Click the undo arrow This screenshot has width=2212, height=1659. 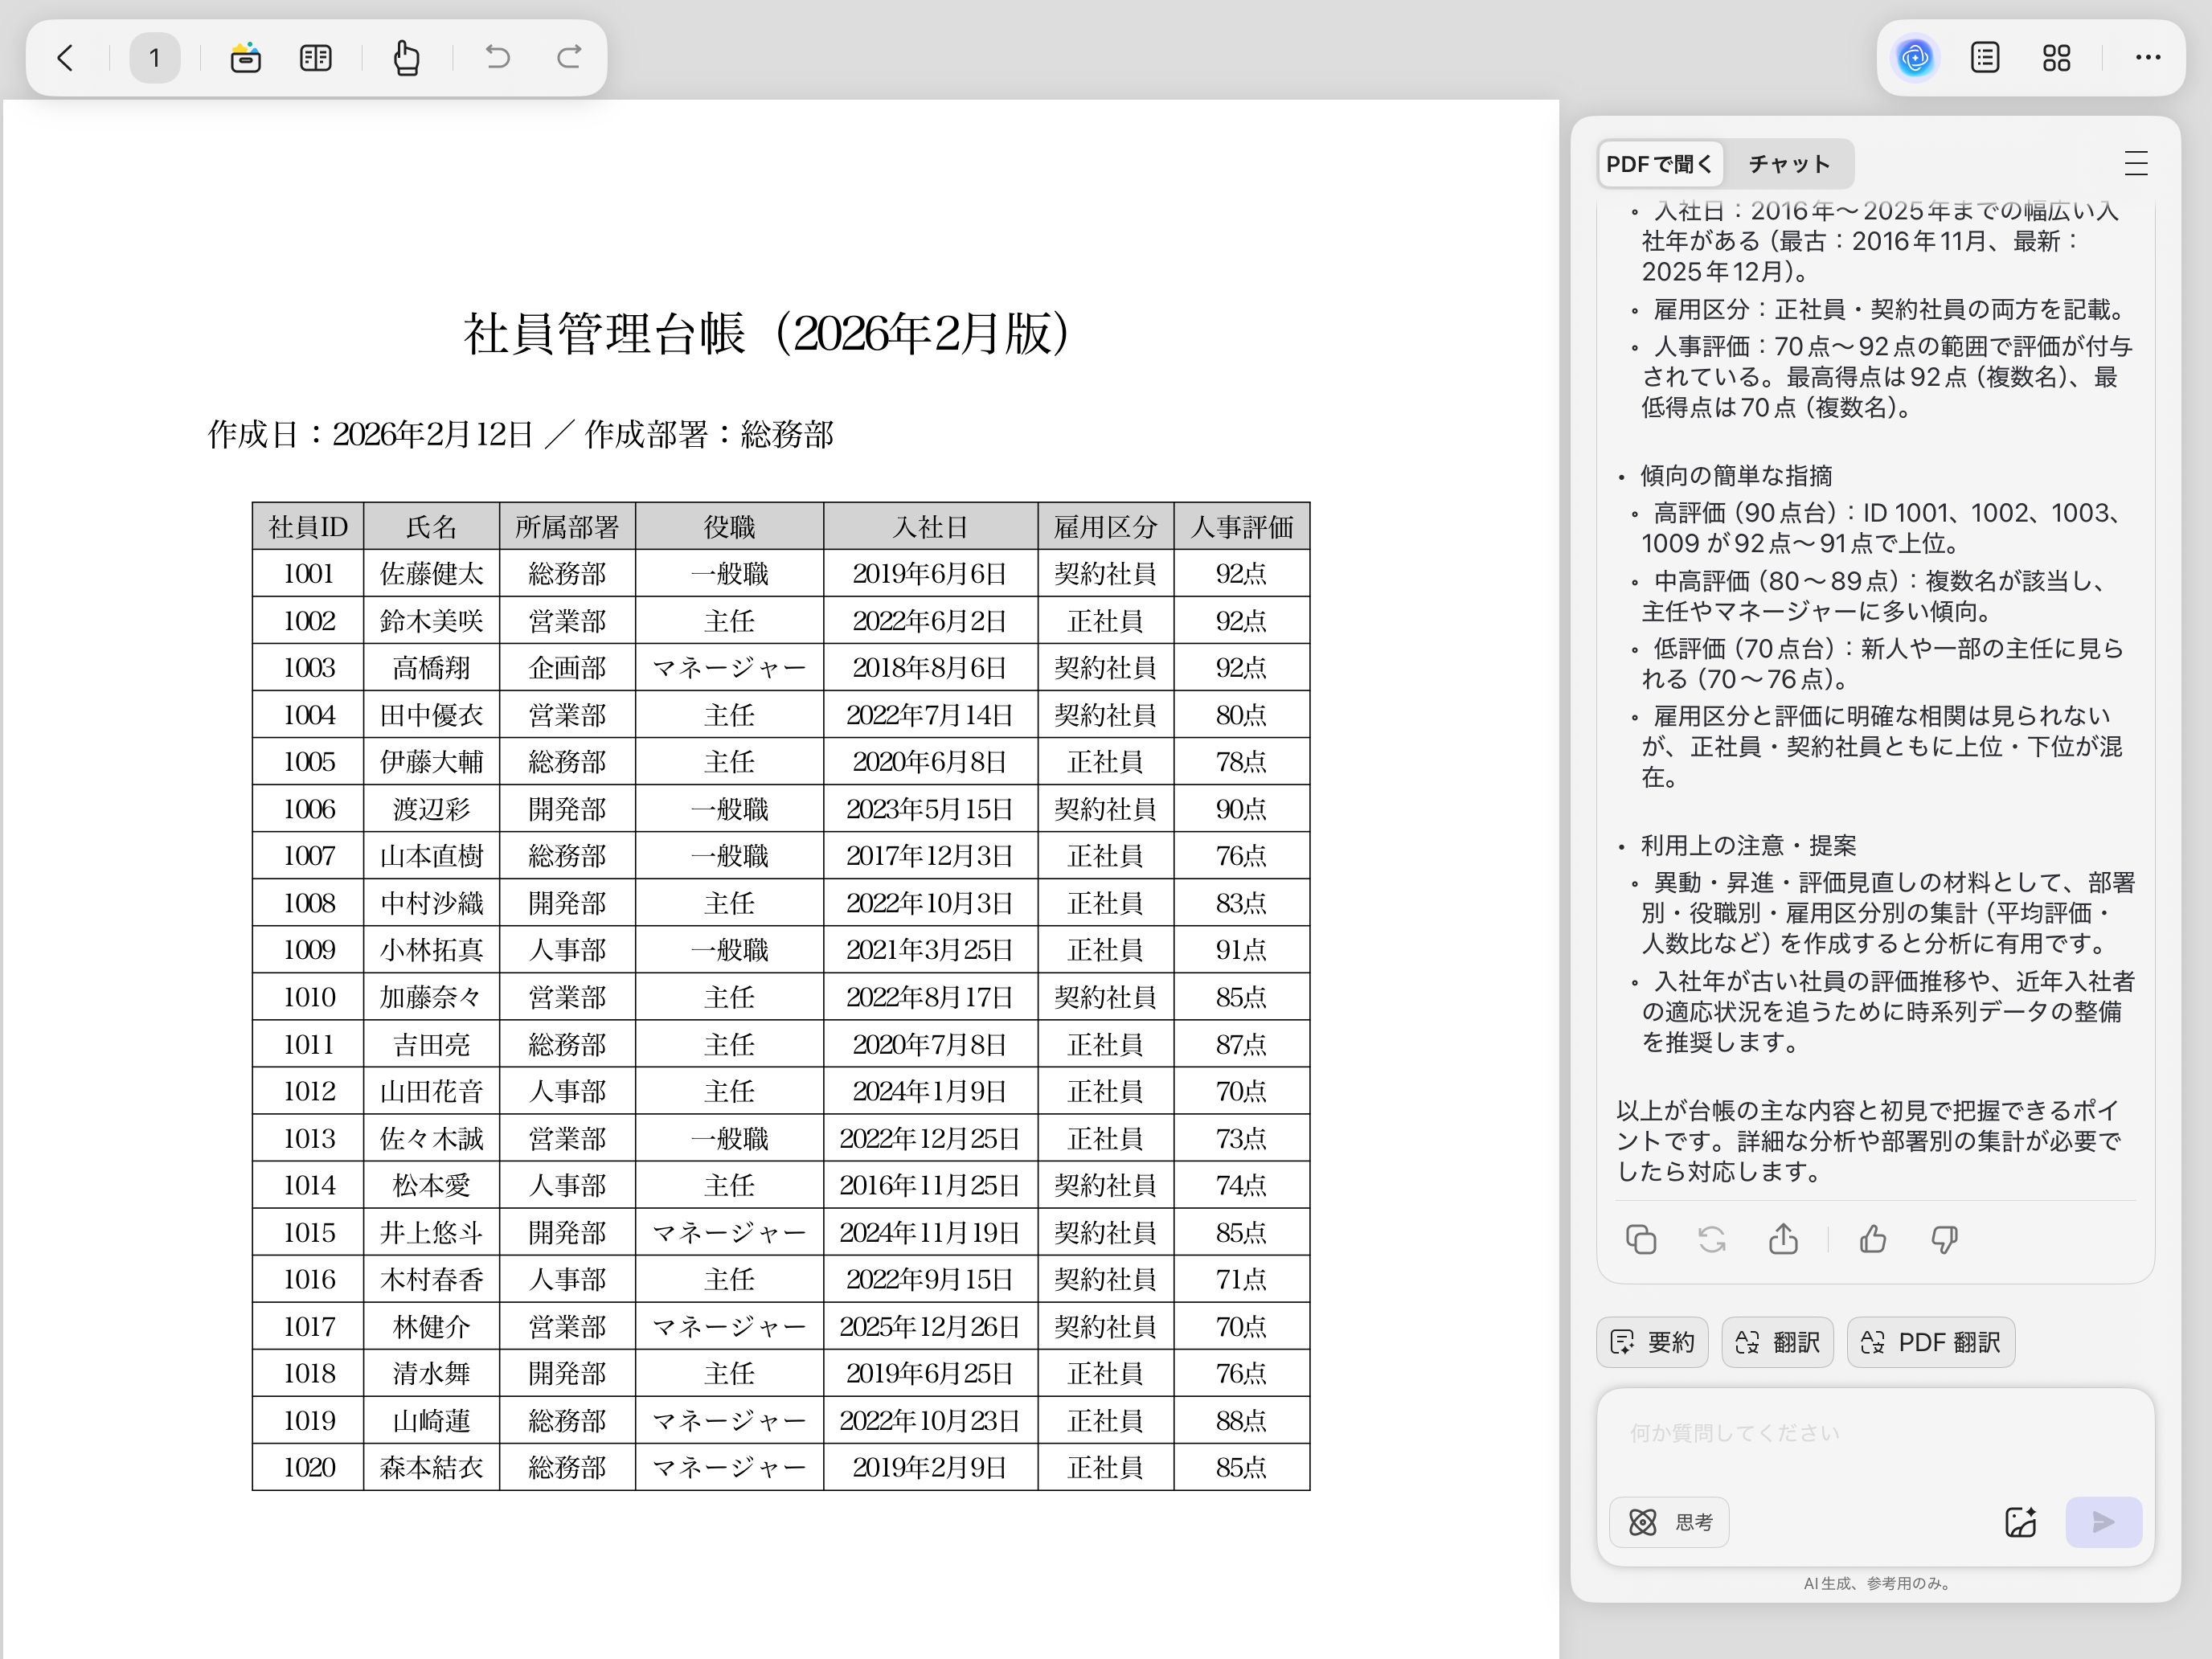497,58
